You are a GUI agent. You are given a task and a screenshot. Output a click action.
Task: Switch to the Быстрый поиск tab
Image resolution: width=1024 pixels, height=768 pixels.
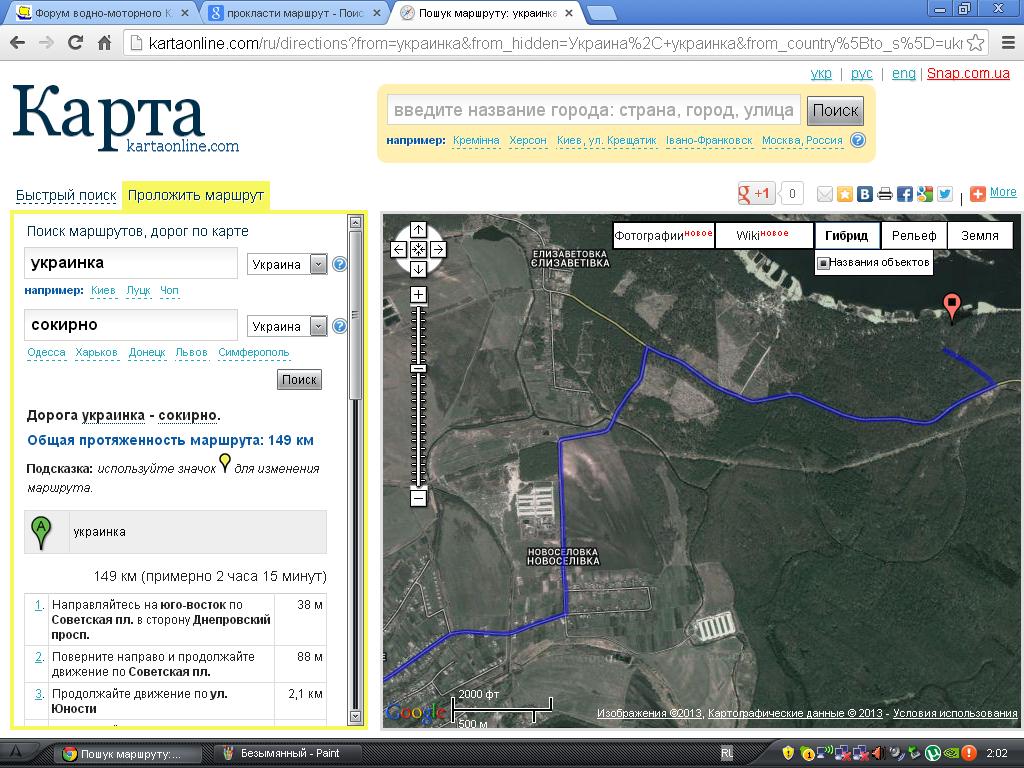pyautogui.click(x=66, y=195)
